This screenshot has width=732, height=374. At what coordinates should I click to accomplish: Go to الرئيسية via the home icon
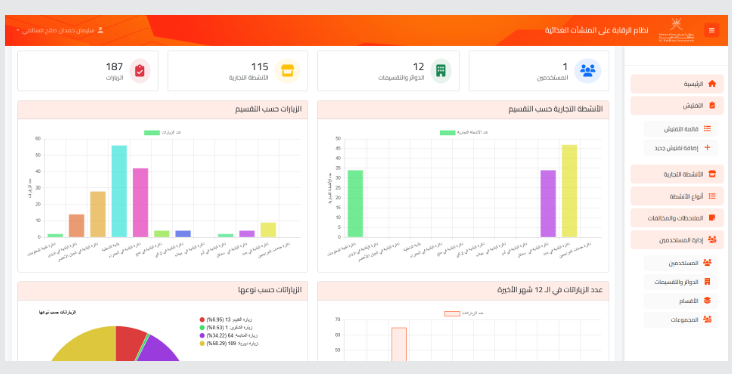click(x=712, y=84)
